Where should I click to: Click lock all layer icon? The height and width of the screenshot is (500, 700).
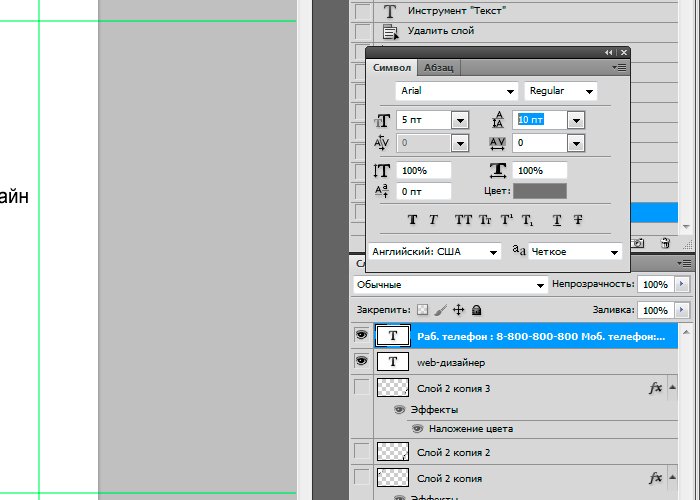pyautogui.click(x=477, y=311)
